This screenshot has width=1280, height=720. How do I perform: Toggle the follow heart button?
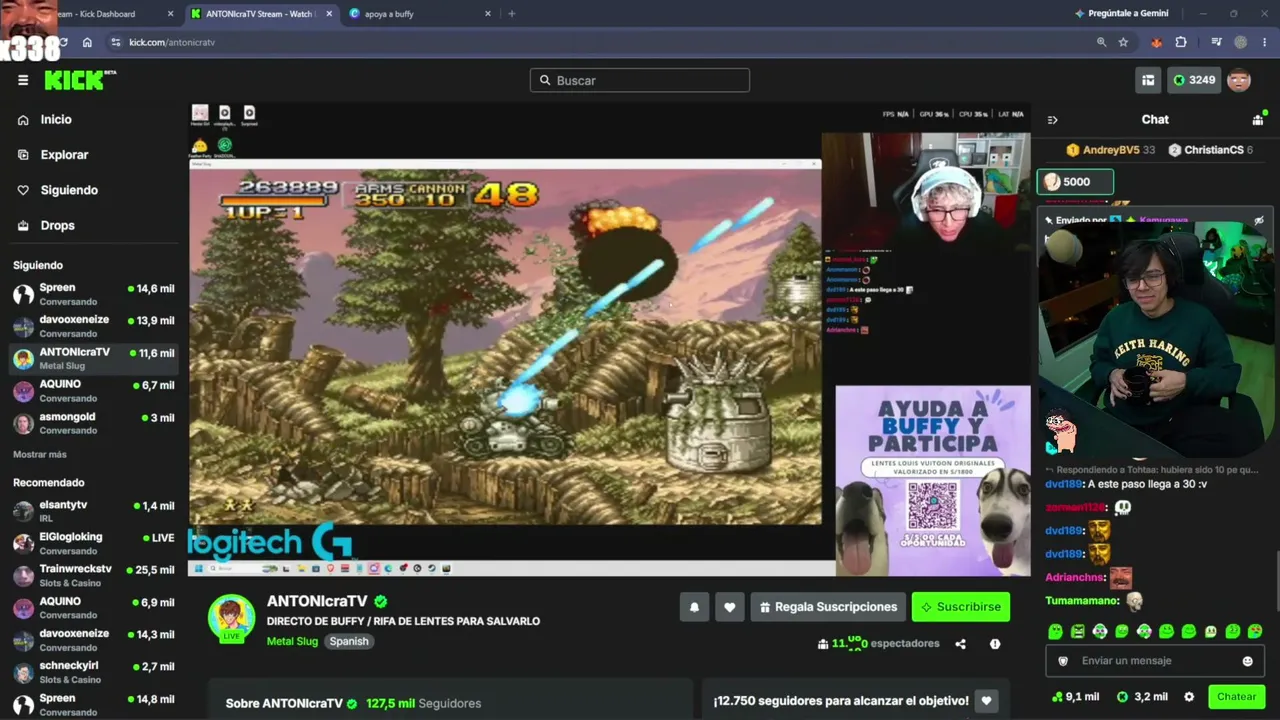click(730, 607)
